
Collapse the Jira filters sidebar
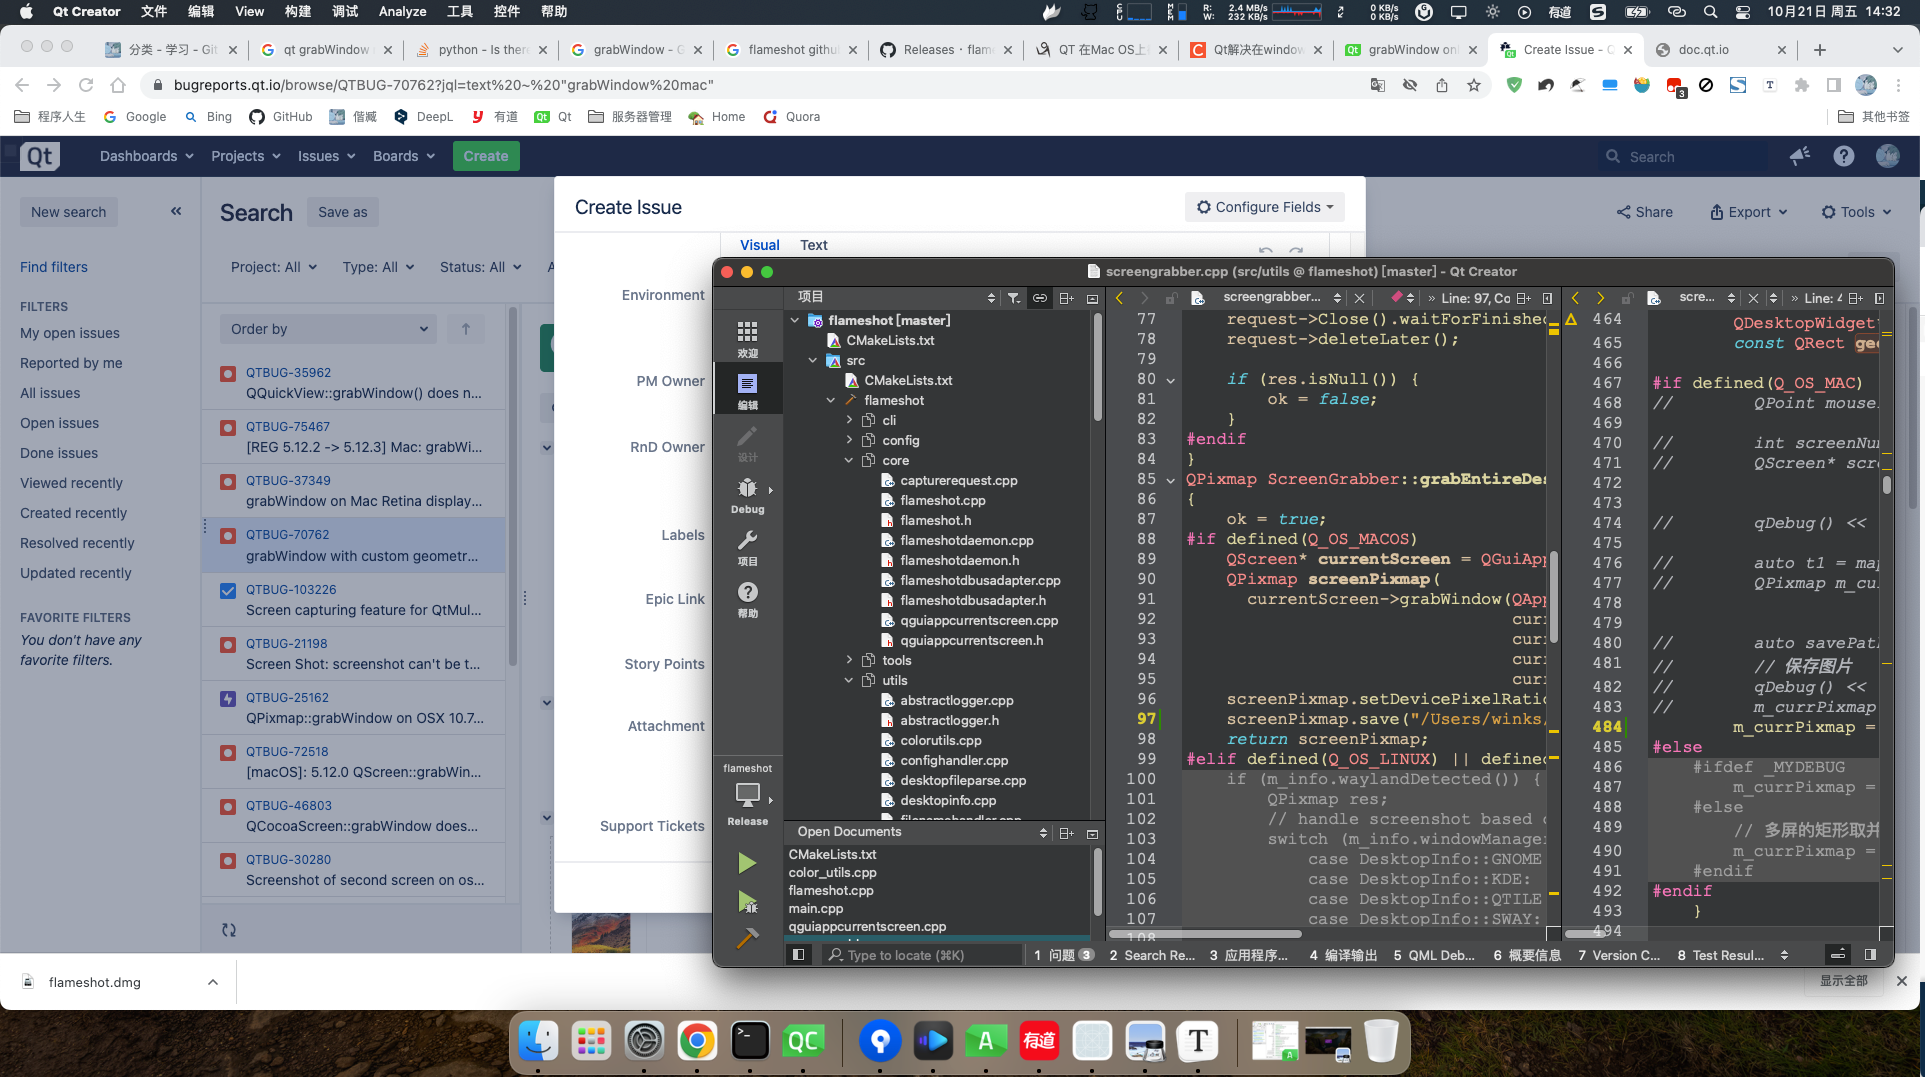[x=176, y=211]
